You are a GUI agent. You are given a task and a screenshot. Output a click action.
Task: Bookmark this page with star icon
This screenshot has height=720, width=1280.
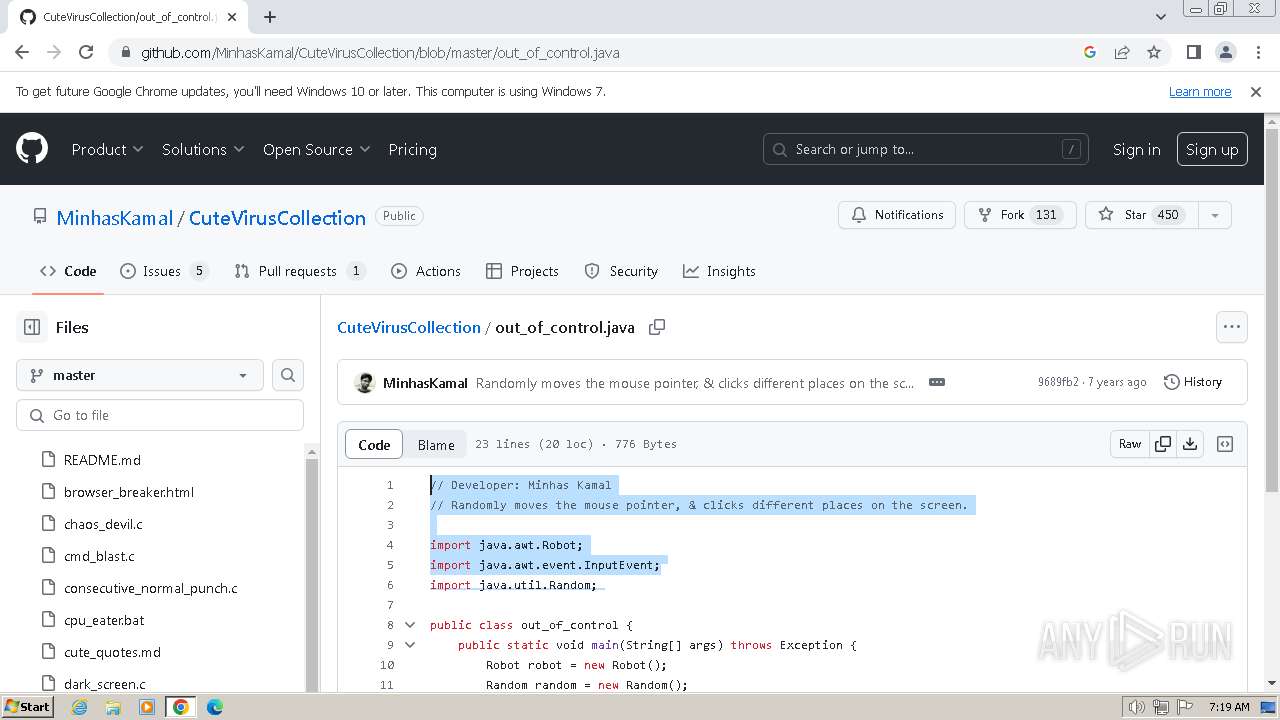click(1154, 52)
